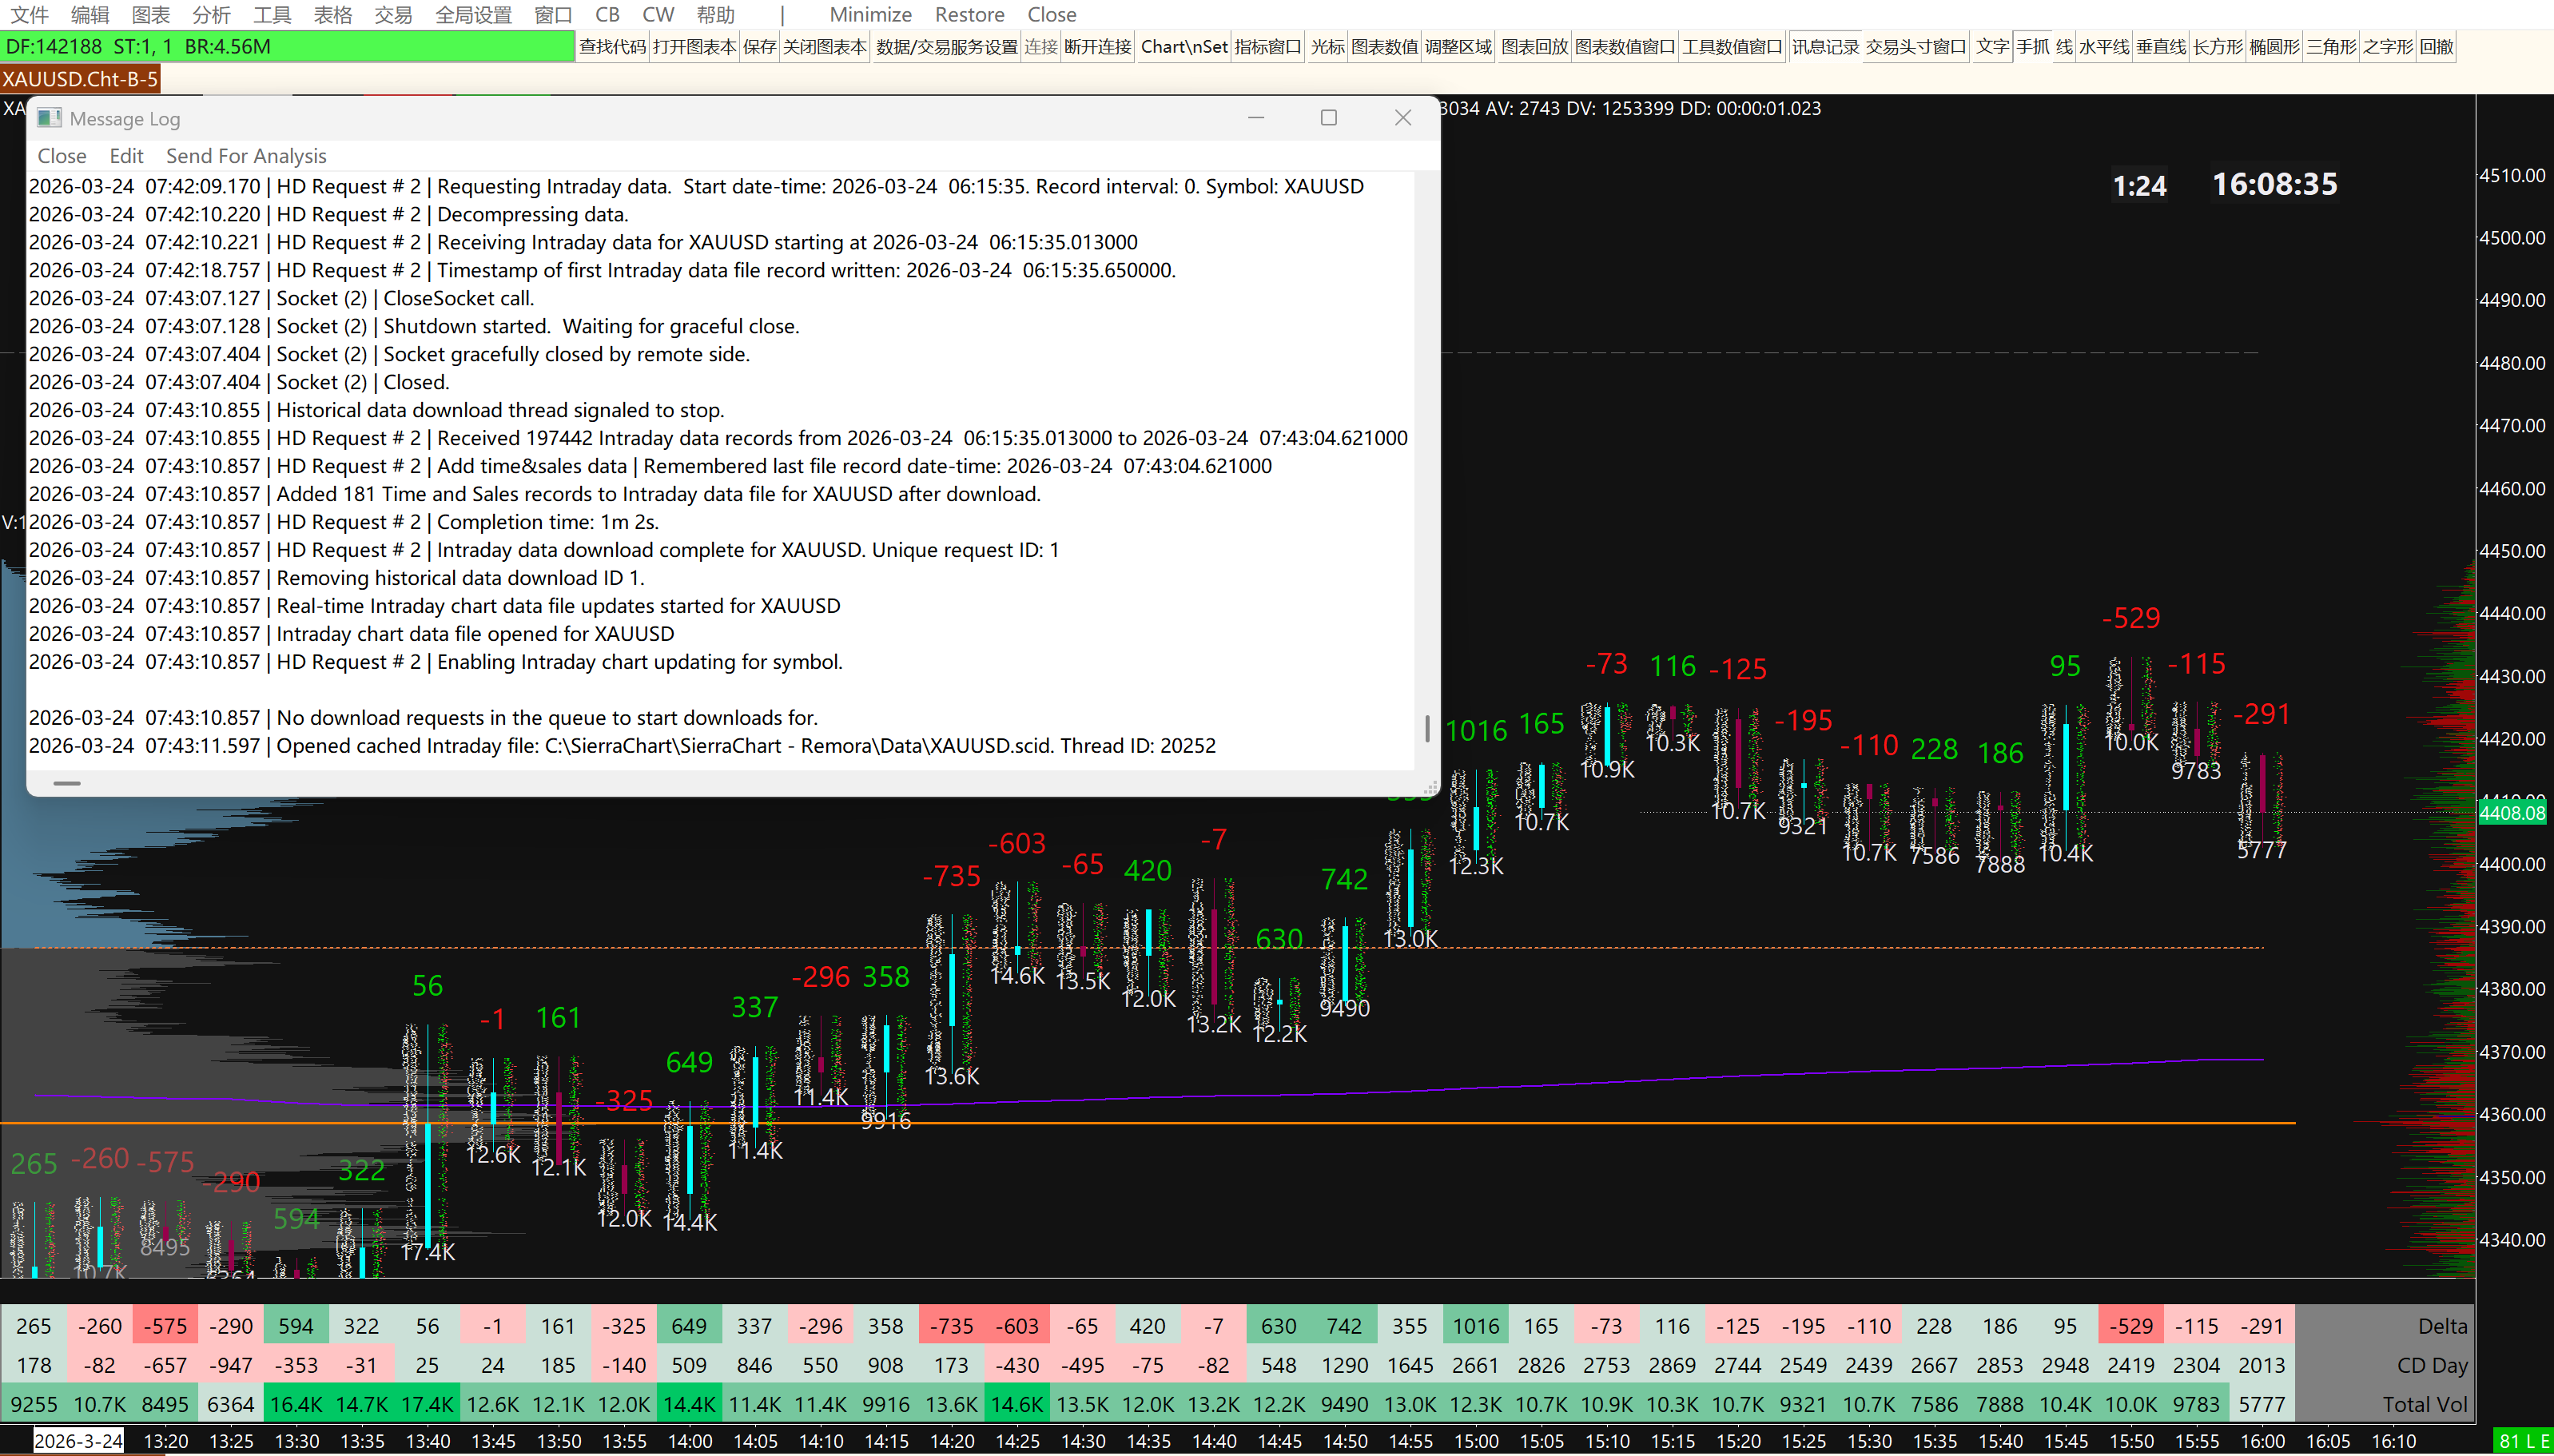Toggle the 图表数值 chart values mode
2554x1456 pixels.
tap(1384, 47)
